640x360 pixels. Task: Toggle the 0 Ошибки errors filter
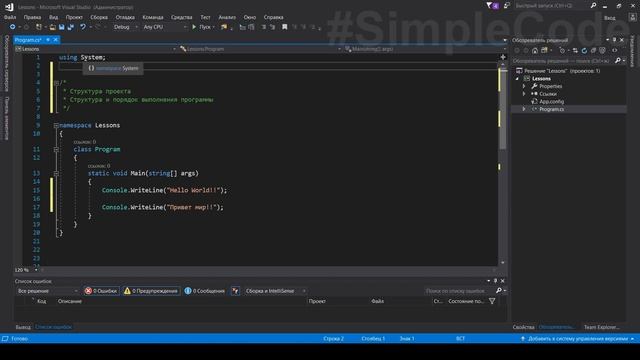101,291
